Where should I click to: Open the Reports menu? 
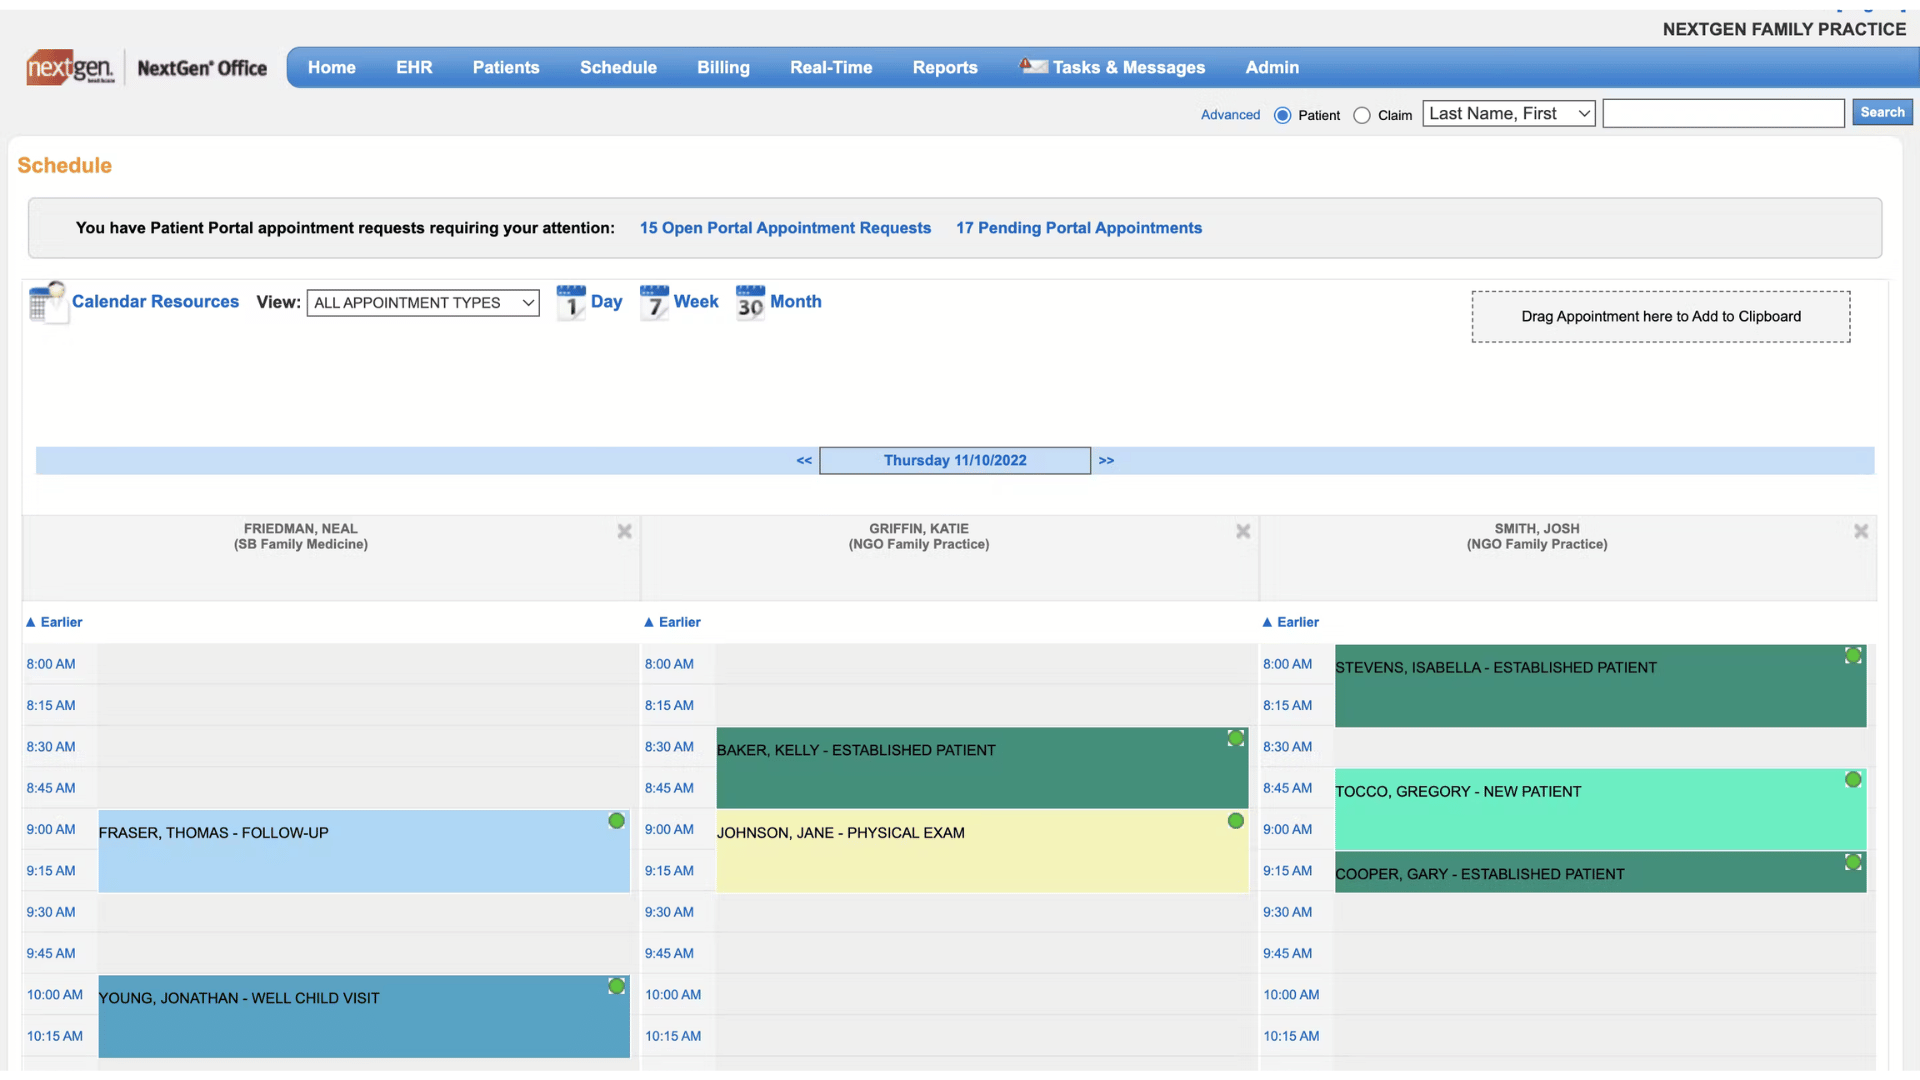tap(944, 67)
